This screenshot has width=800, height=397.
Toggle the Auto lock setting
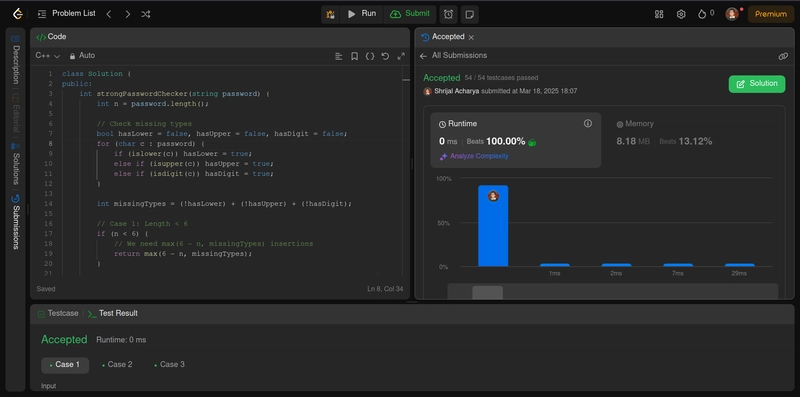(82, 56)
